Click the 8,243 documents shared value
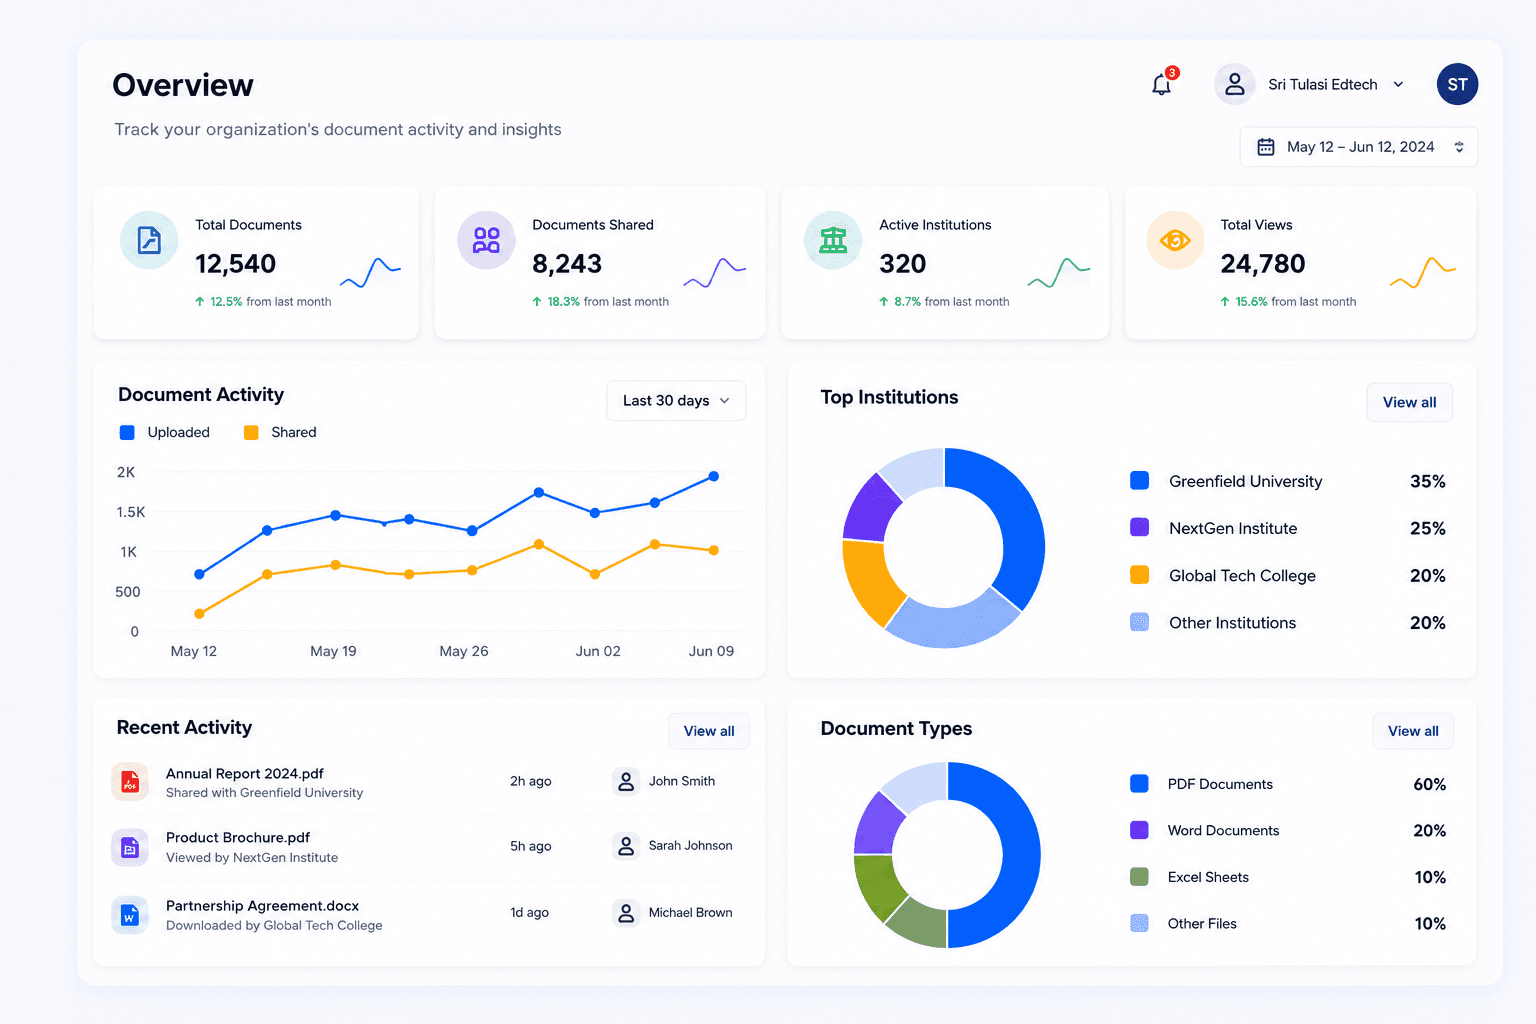The height and width of the screenshot is (1024, 1536). point(567,264)
